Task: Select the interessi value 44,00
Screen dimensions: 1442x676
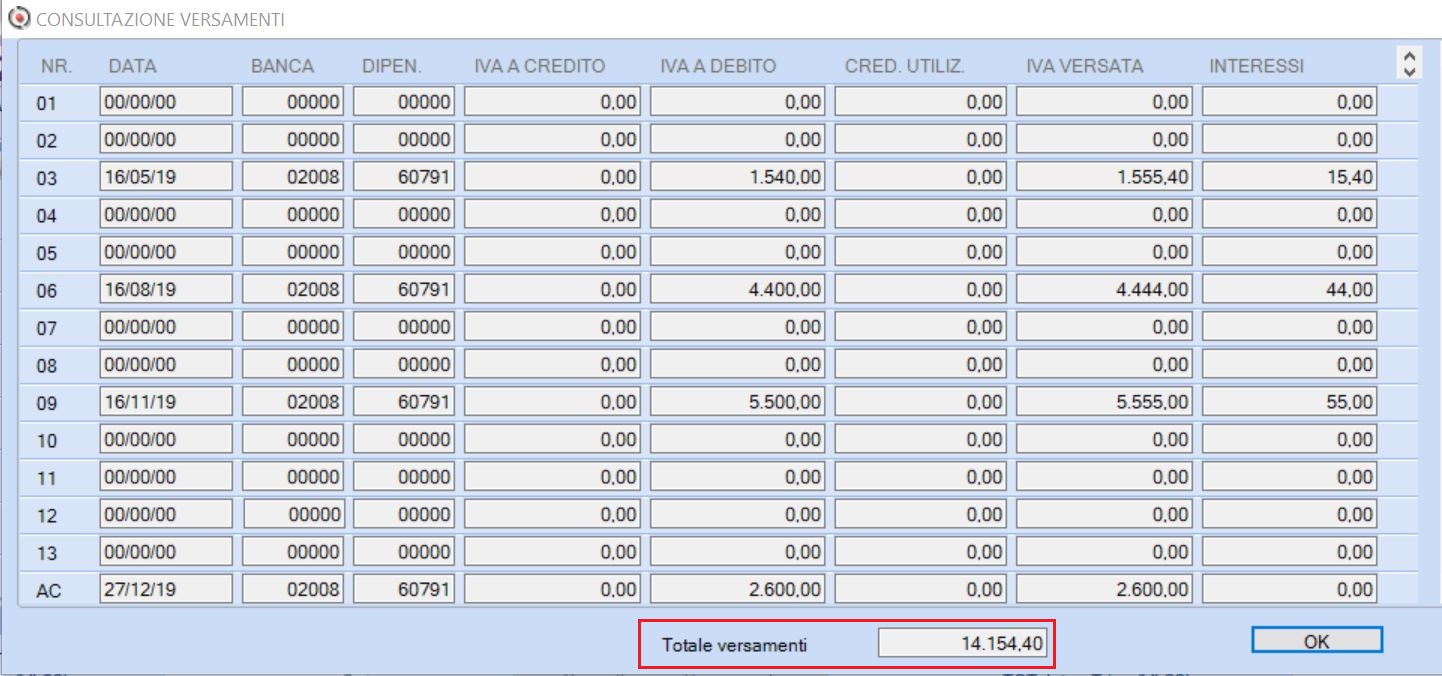Action: [1290, 290]
